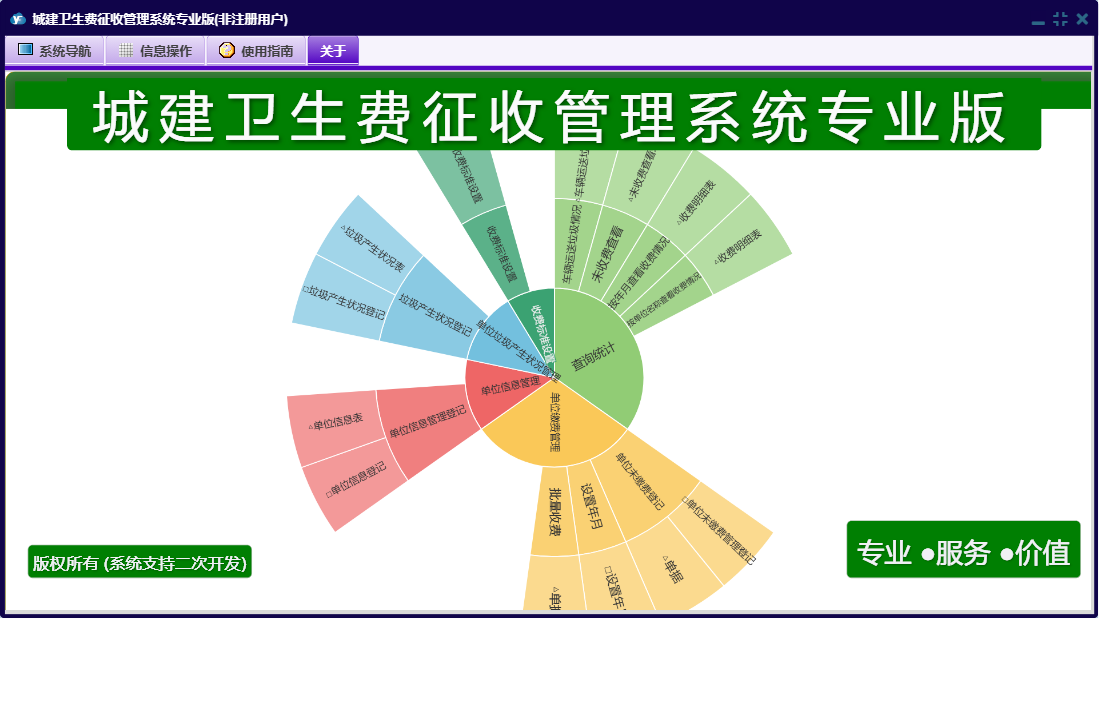The image size is (1099, 723).
Task: Select the 关于 tab
Action: coord(333,50)
